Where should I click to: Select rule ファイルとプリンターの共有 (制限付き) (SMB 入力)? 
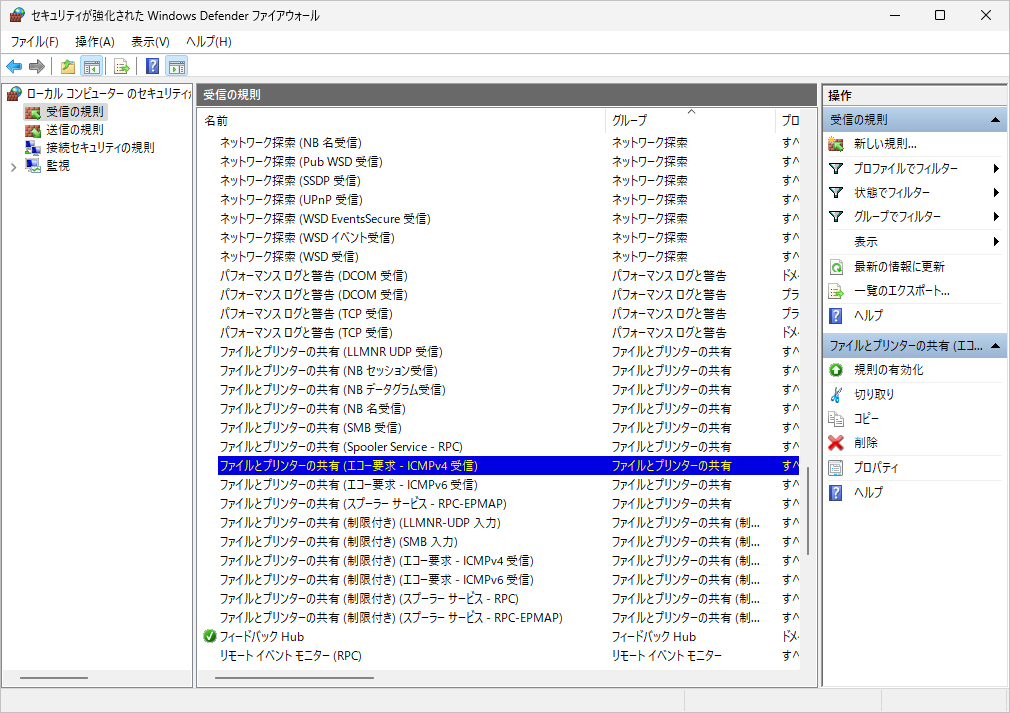pos(339,542)
